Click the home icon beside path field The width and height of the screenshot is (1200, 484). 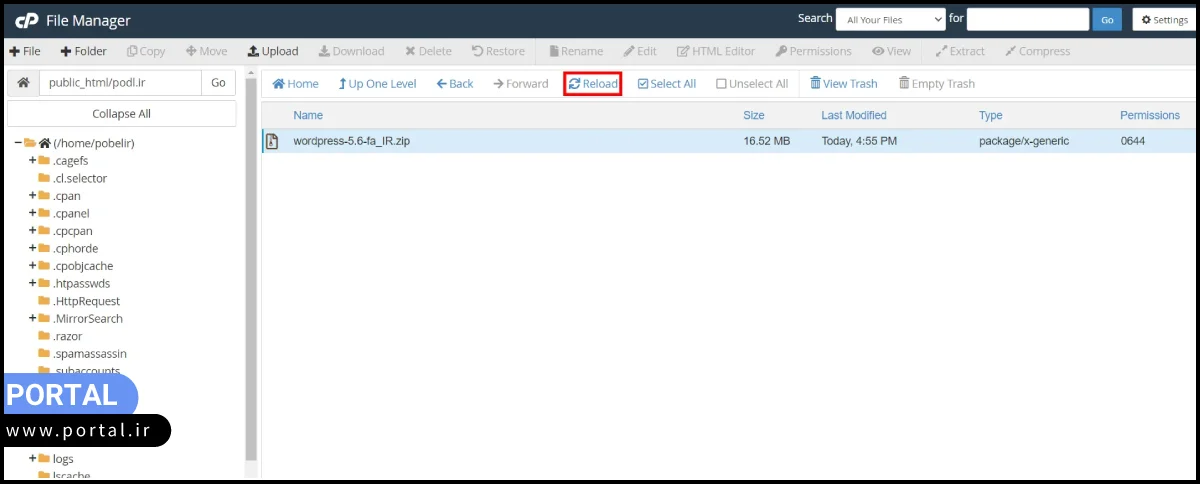(23, 83)
